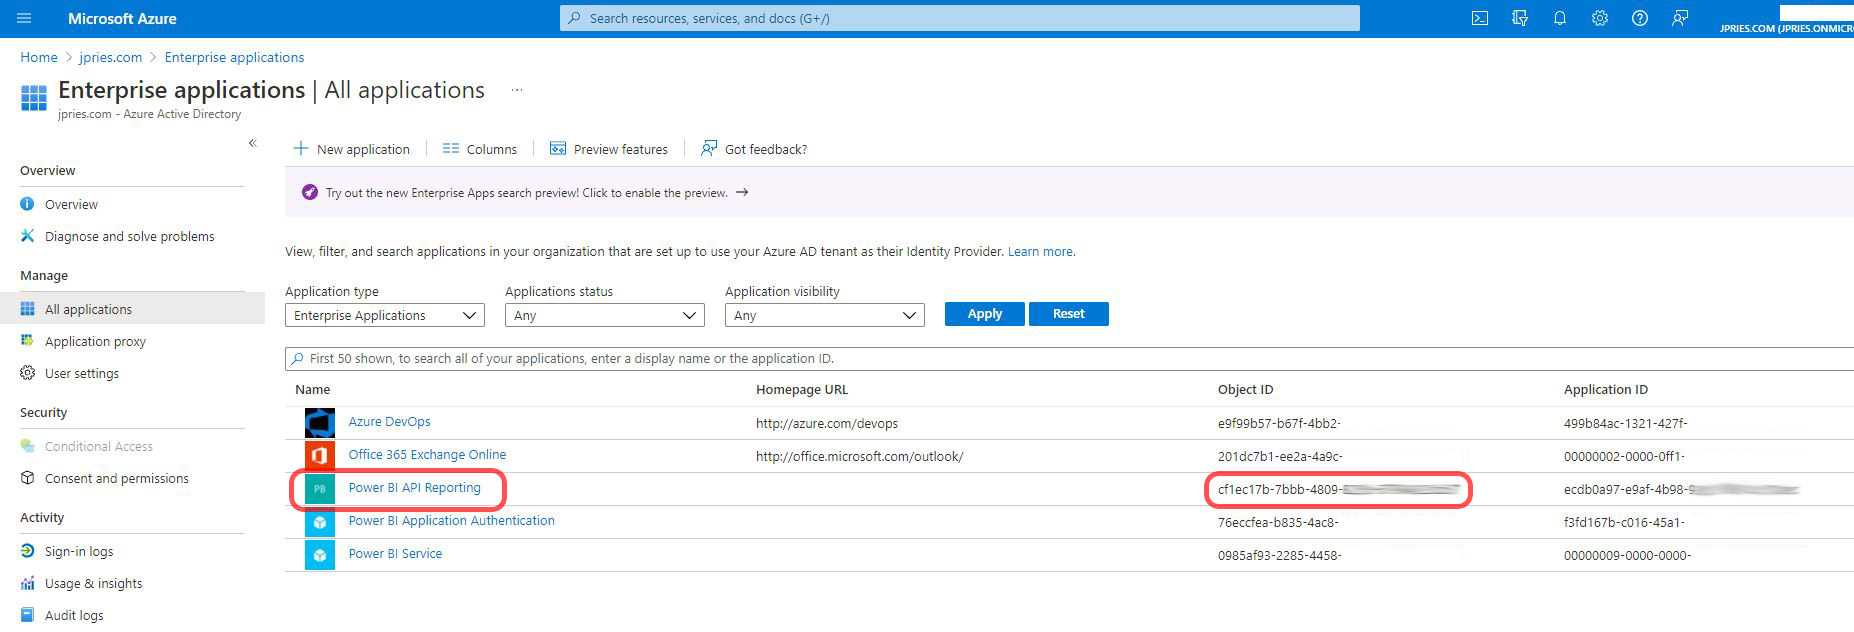
Task: Open portal settings gear icon
Action: [x=1600, y=18]
